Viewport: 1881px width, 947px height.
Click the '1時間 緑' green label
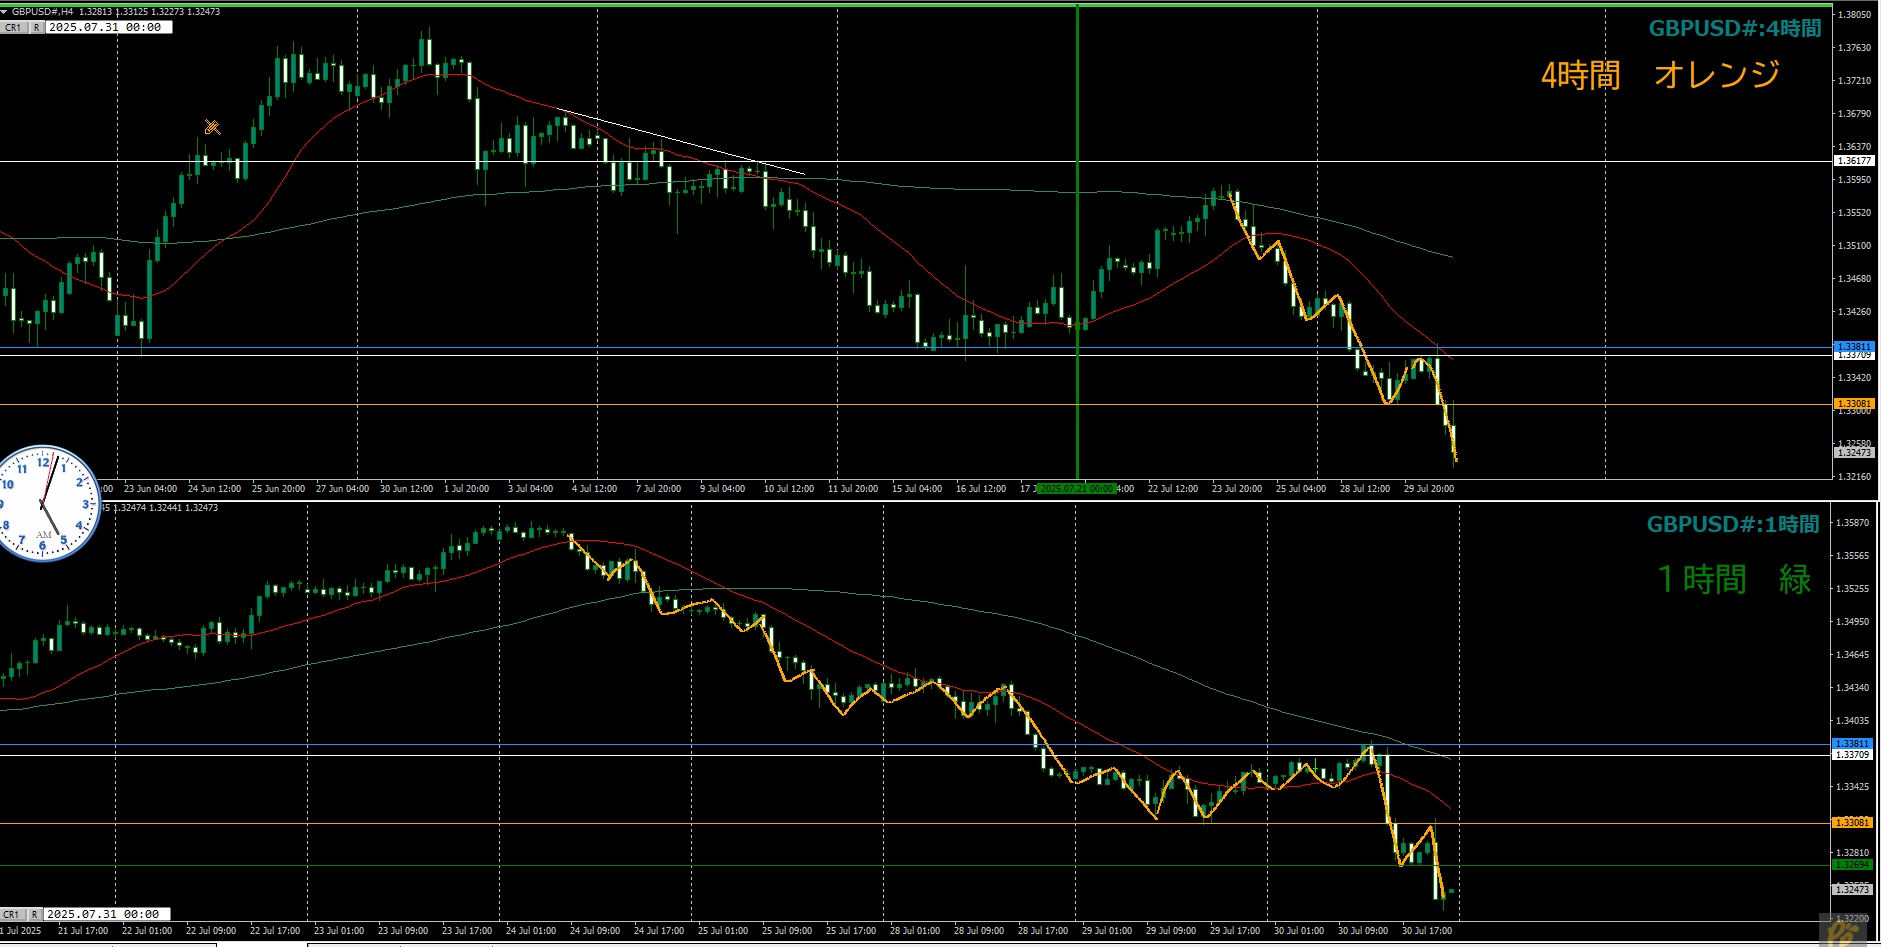[x=1734, y=580]
